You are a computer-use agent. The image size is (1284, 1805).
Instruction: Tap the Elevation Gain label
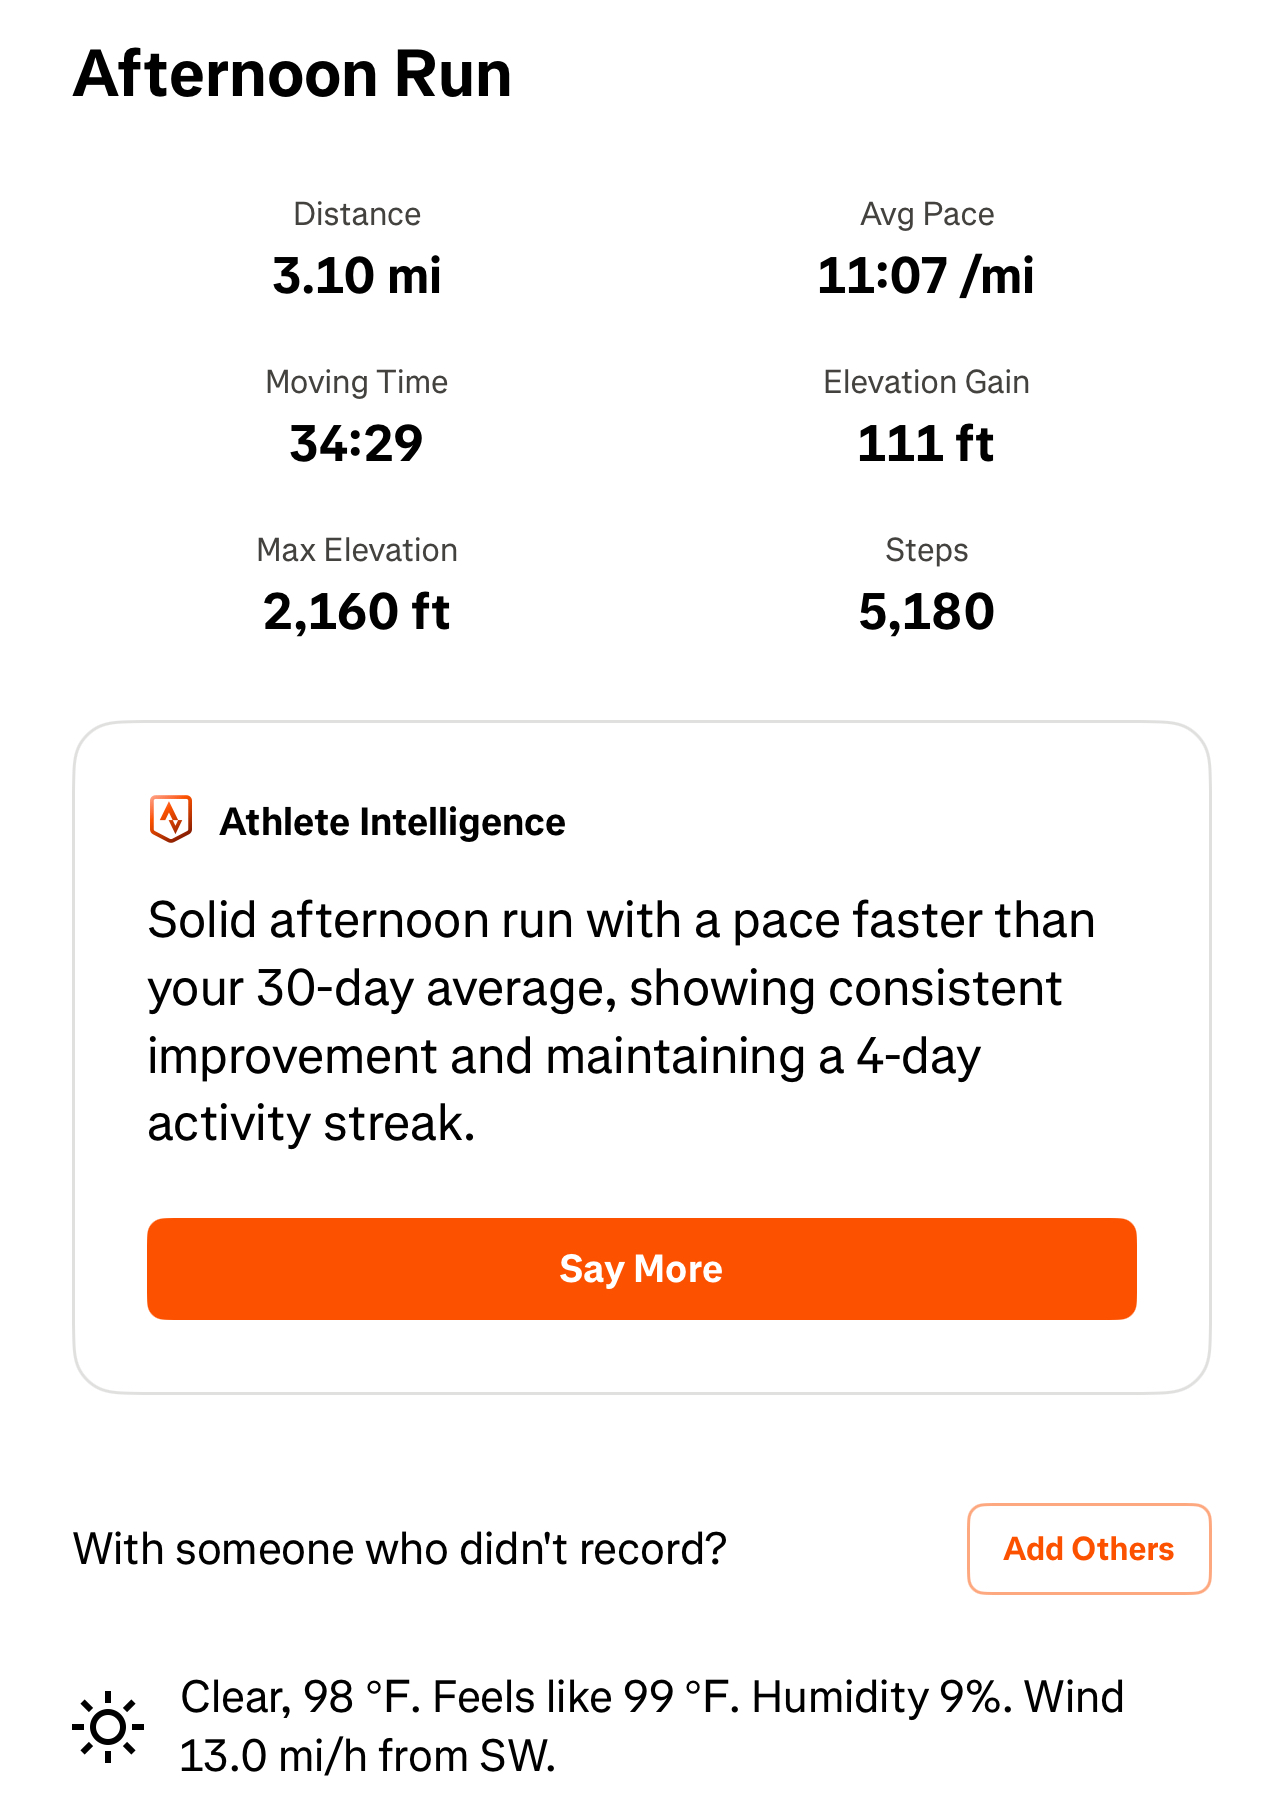(x=926, y=382)
